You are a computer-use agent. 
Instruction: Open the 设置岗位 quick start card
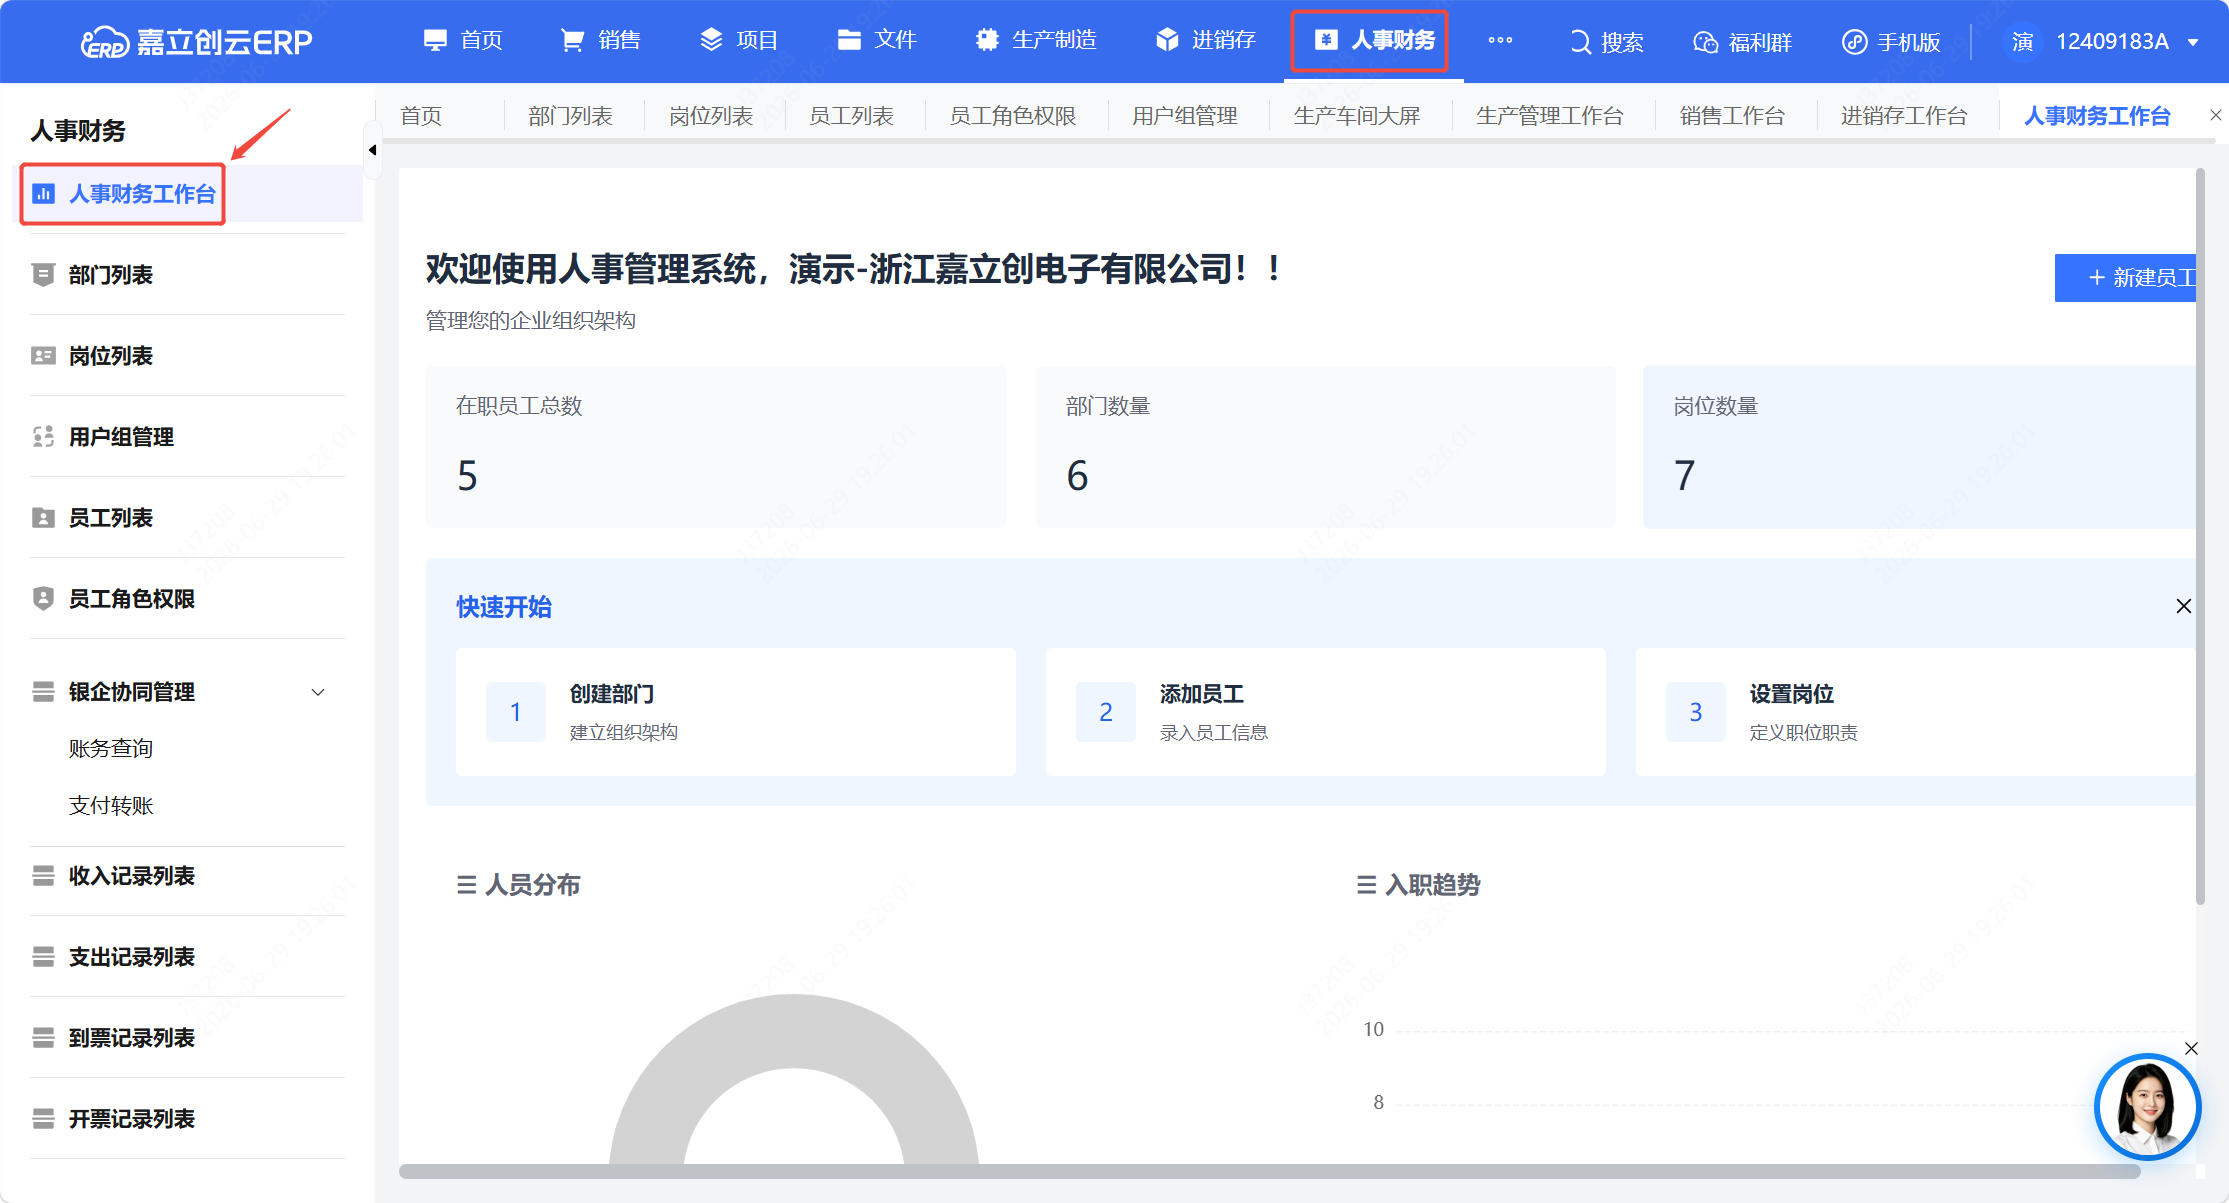1916,712
